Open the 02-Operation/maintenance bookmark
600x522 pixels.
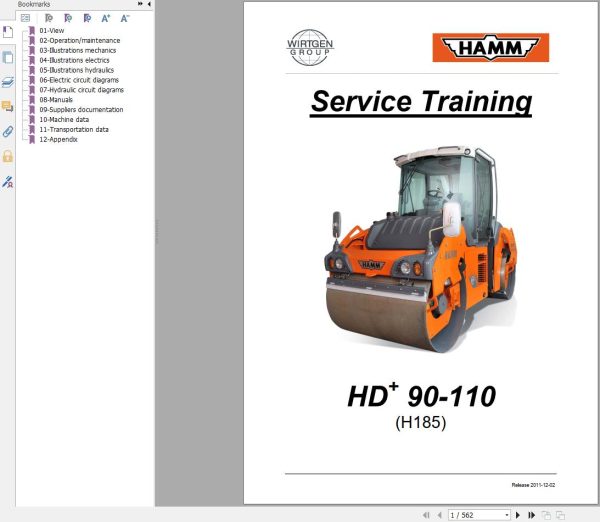[80, 41]
